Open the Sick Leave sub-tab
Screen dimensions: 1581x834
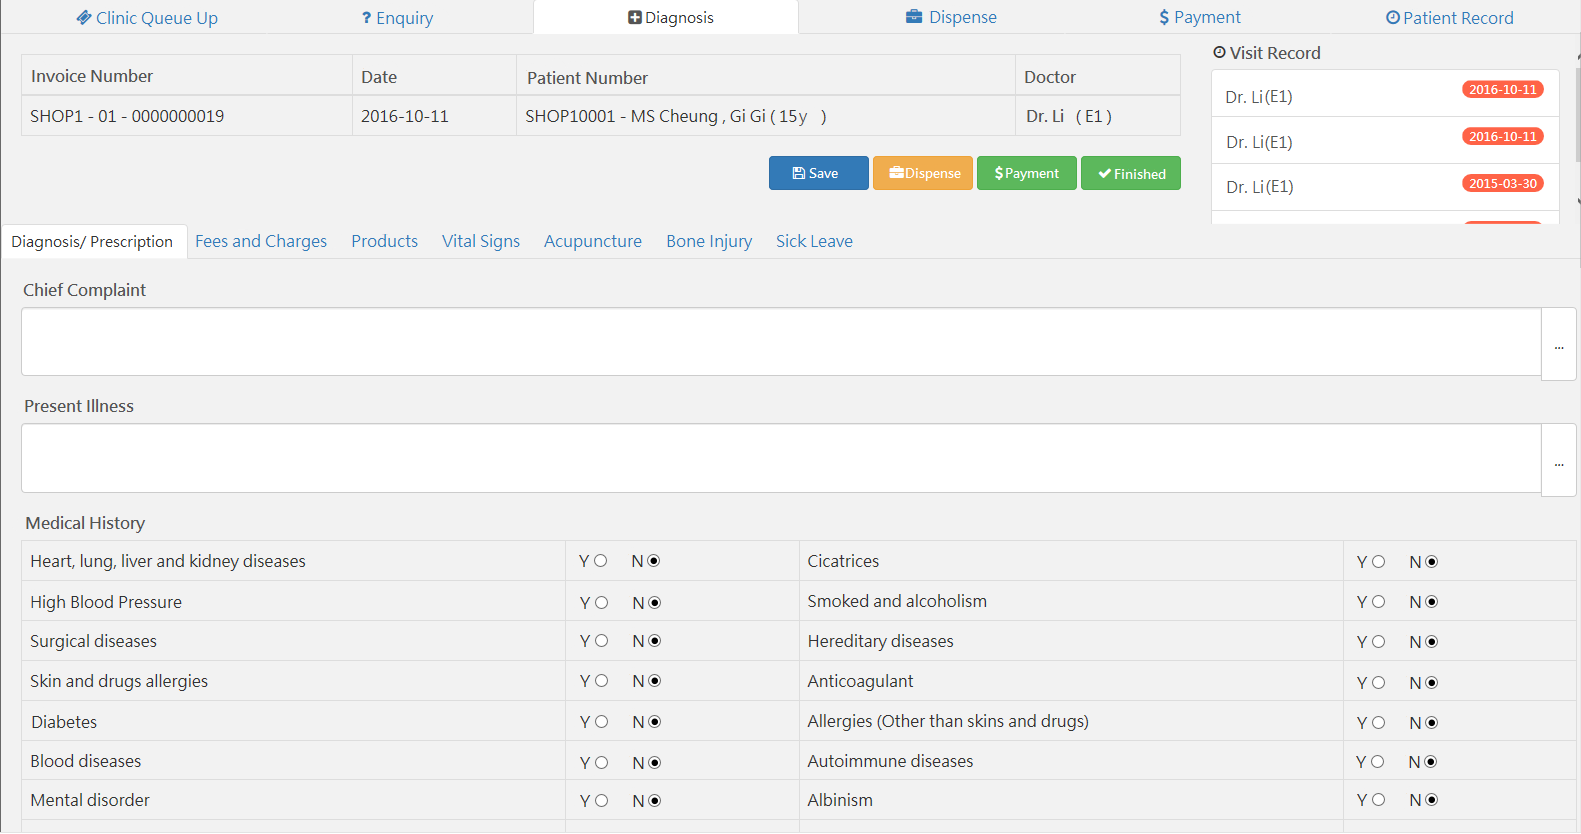click(x=814, y=241)
